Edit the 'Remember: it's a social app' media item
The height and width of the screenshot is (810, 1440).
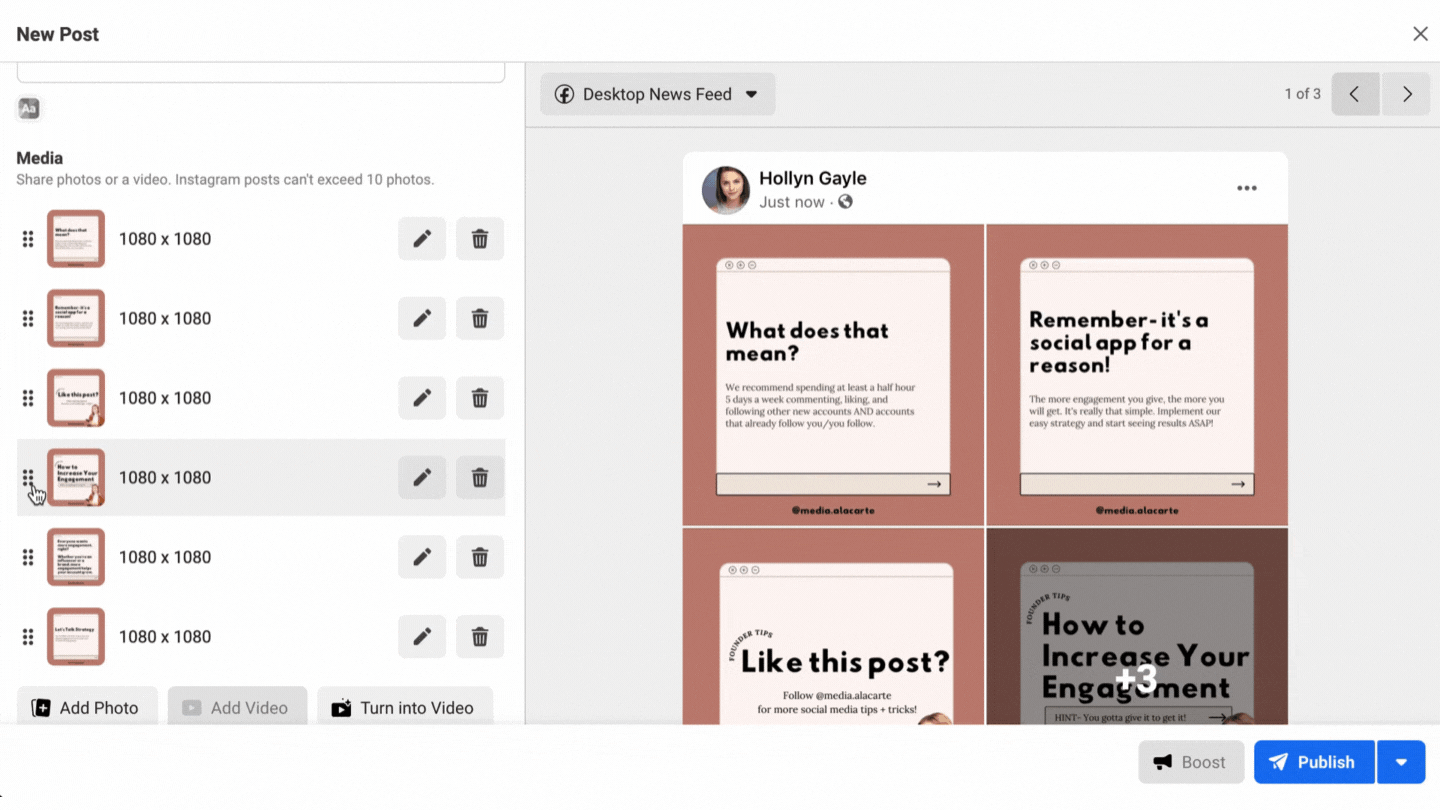click(422, 318)
